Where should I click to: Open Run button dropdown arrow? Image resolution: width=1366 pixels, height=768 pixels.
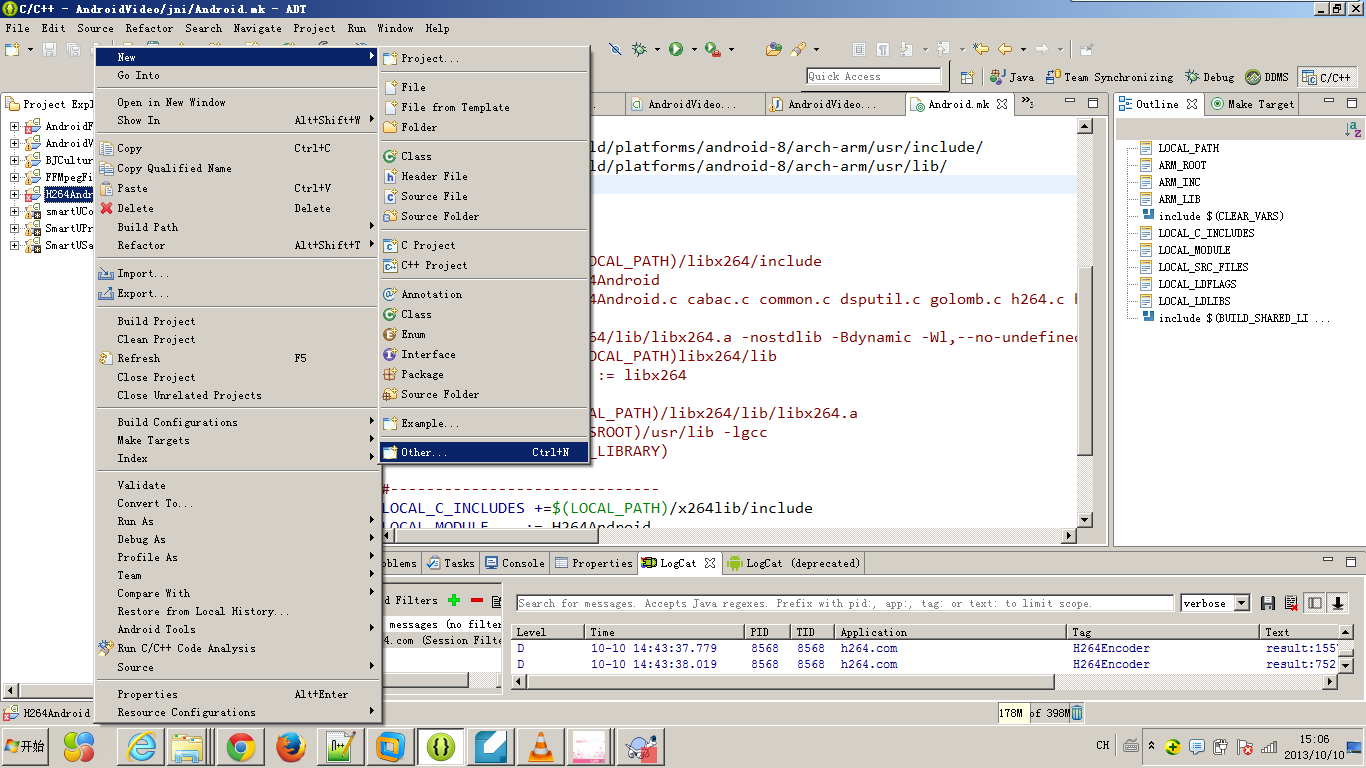pyautogui.click(x=693, y=49)
